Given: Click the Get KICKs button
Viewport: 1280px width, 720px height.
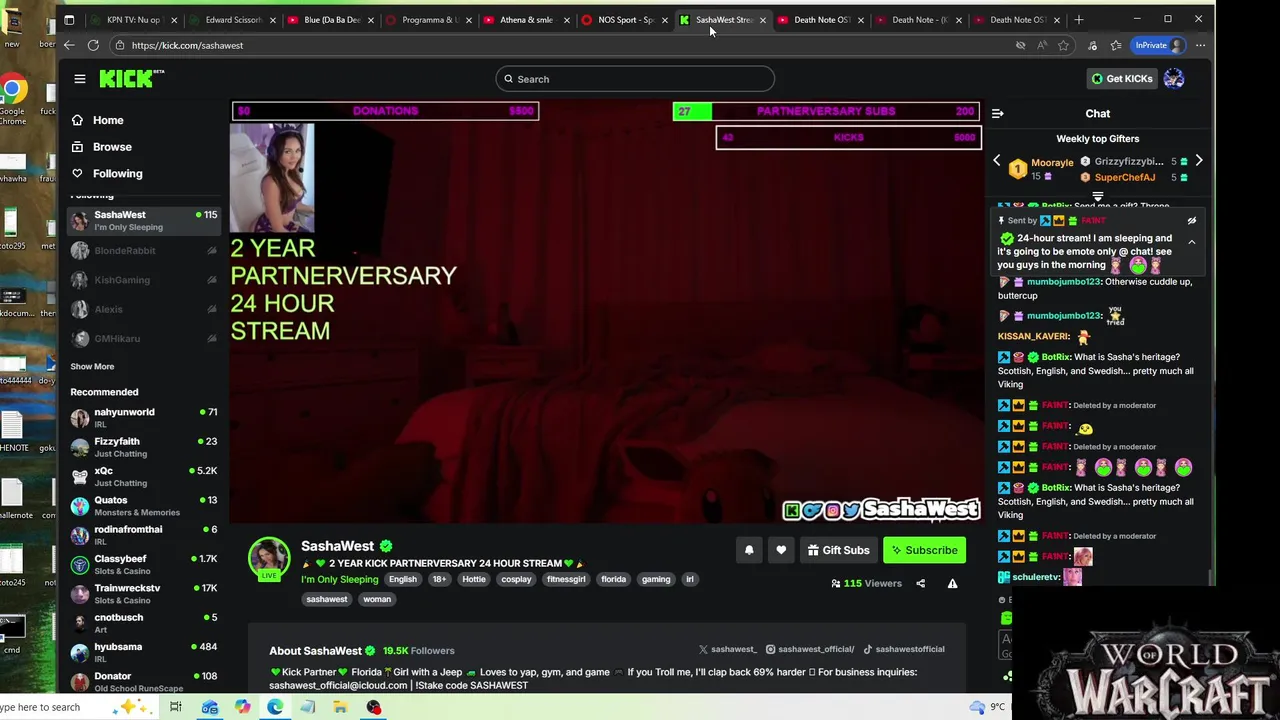Looking at the screenshot, I should [x=1122, y=79].
